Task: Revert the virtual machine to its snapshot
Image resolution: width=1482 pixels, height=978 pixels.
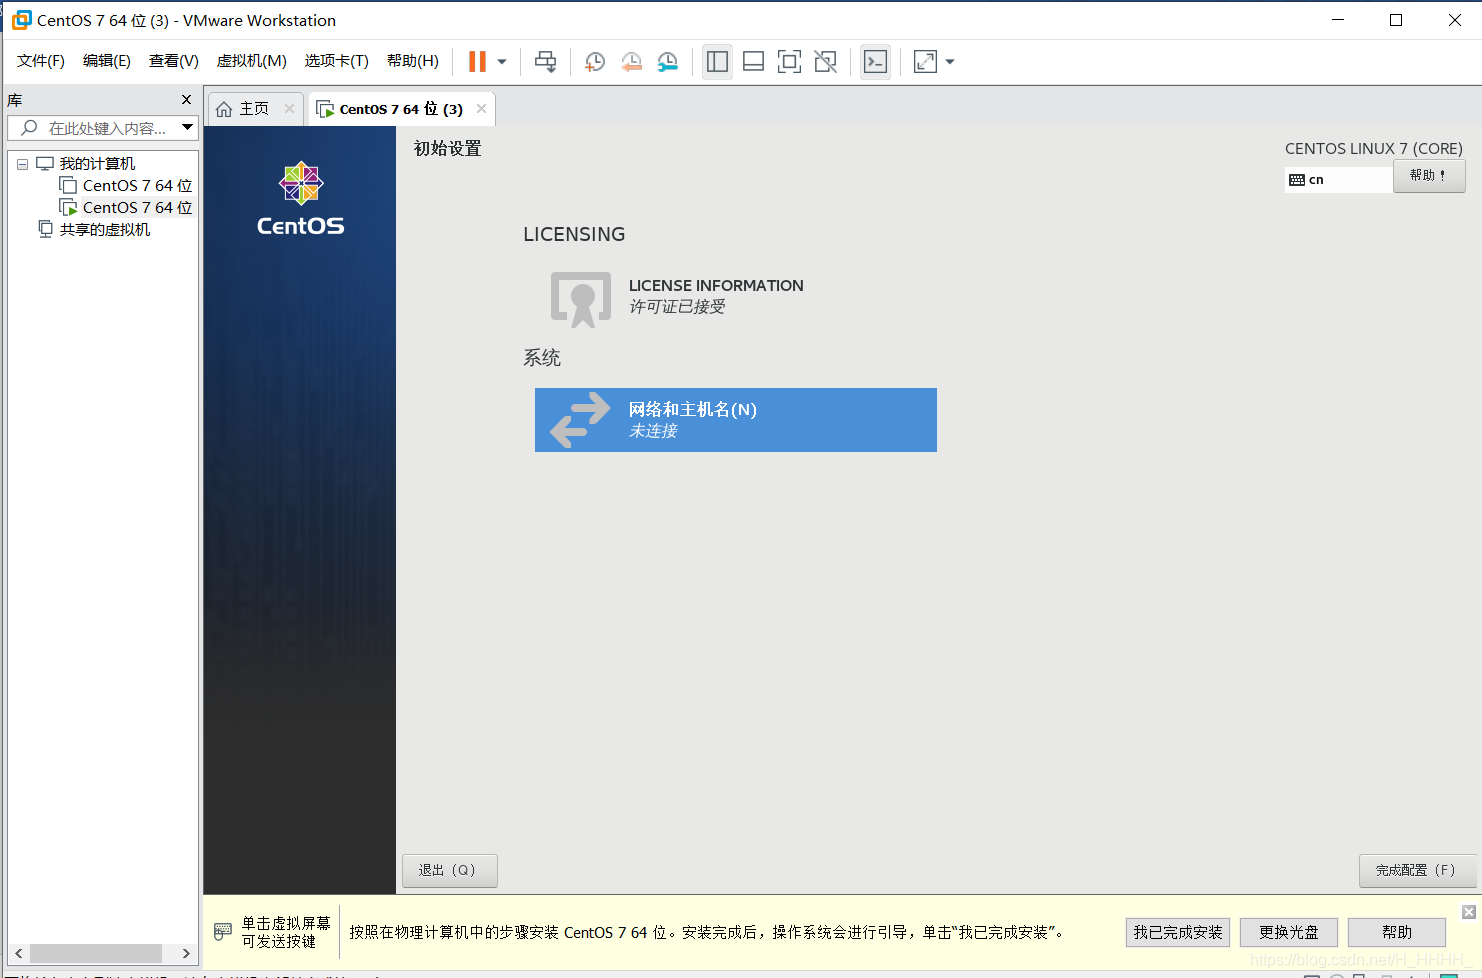Action: (632, 62)
